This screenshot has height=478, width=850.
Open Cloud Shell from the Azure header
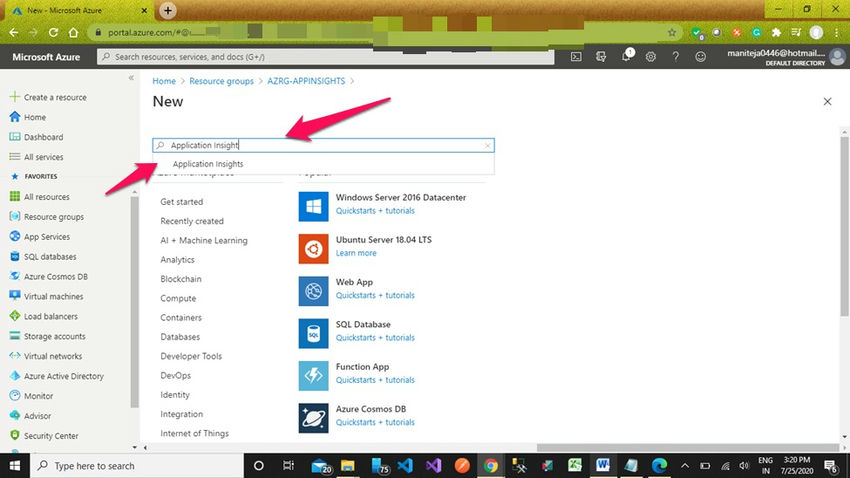pyautogui.click(x=576, y=56)
